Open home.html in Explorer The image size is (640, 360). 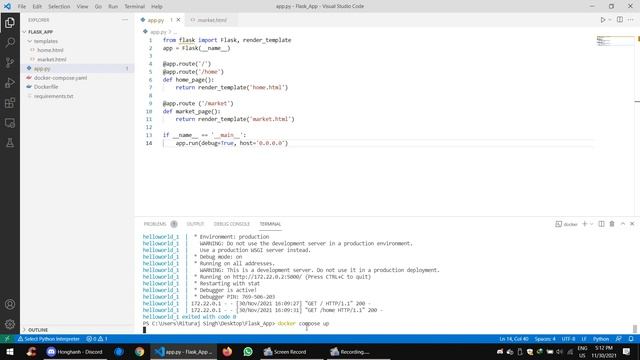pos(78,50)
